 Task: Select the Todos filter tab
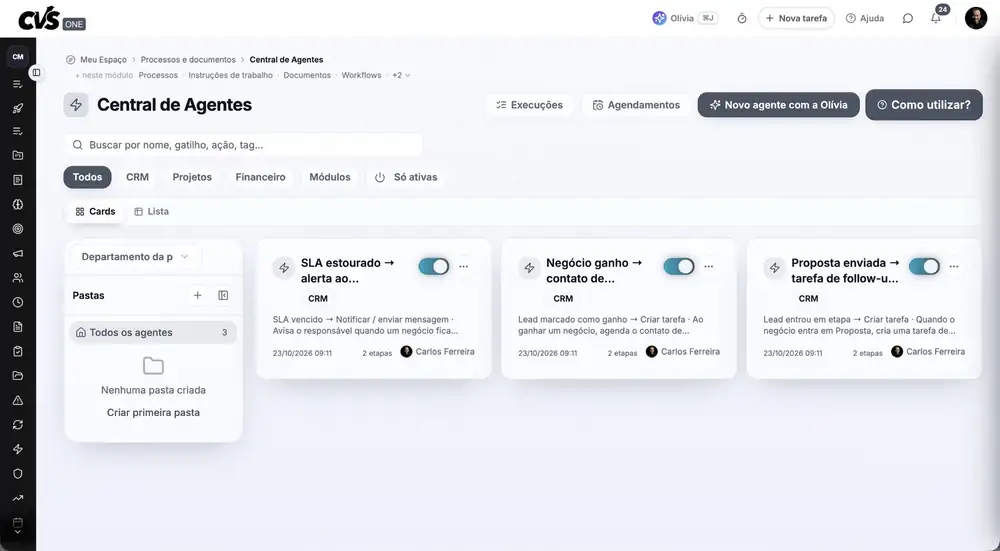coord(87,177)
